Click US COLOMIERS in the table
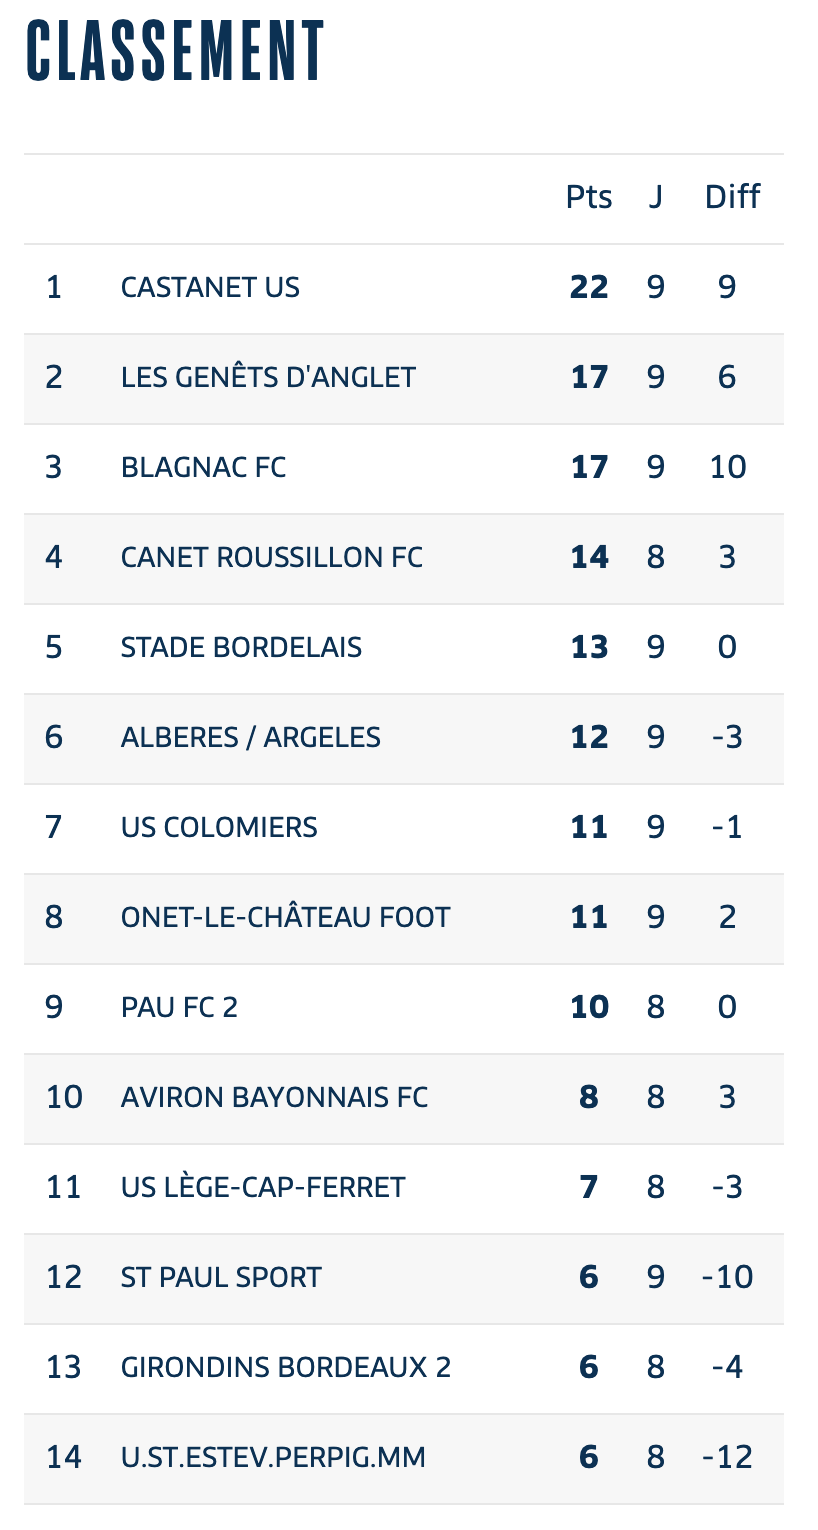818x1530 pixels. pyautogui.click(x=219, y=827)
